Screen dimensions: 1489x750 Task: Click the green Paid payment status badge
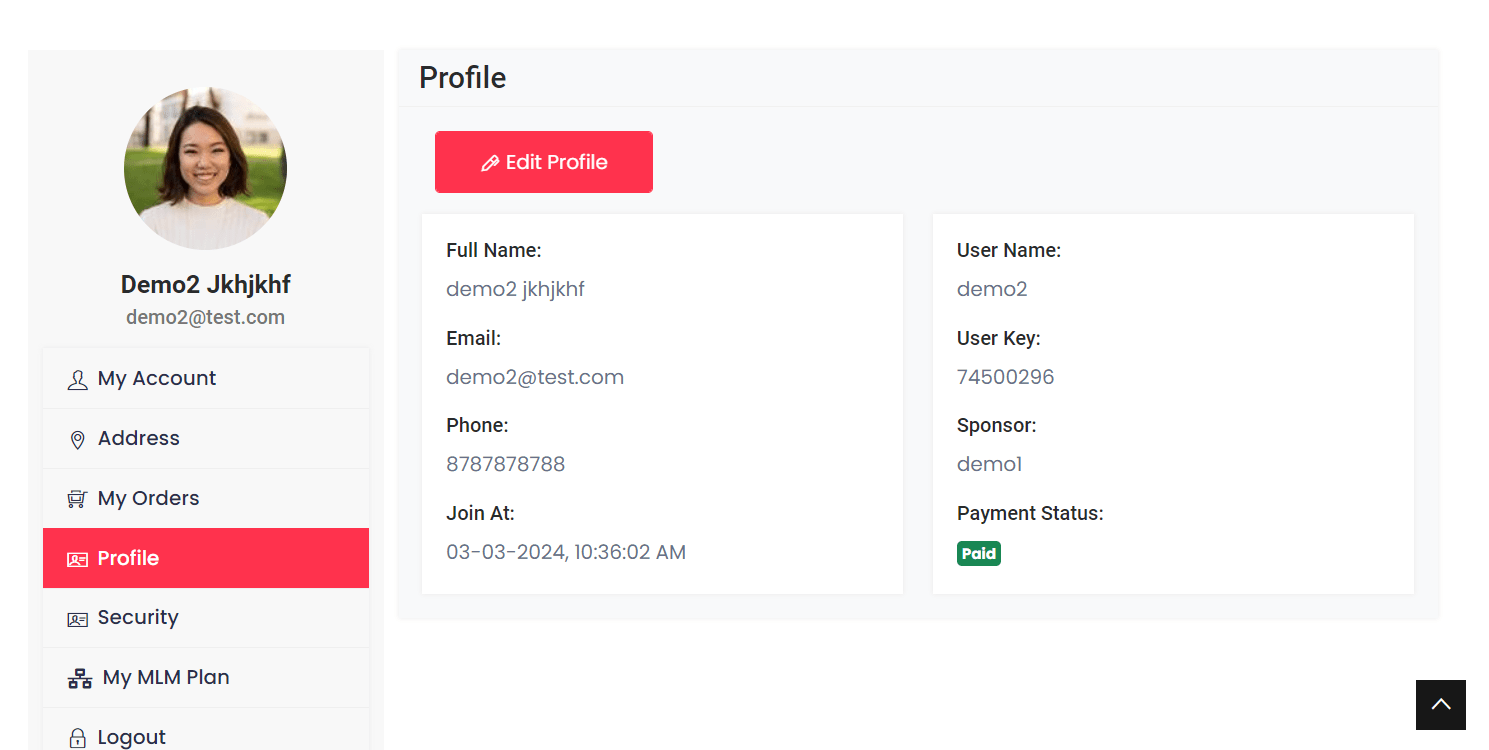click(x=978, y=552)
